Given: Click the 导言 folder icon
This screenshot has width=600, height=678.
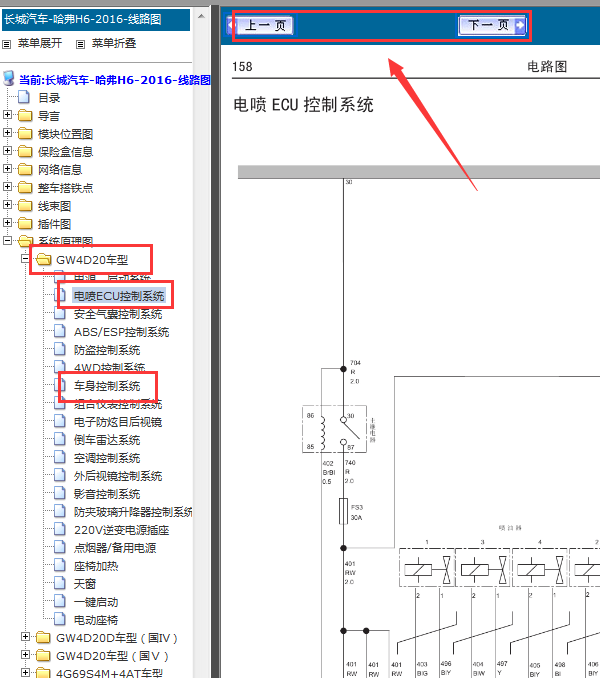Looking at the screenshot, I should point(25,115).
